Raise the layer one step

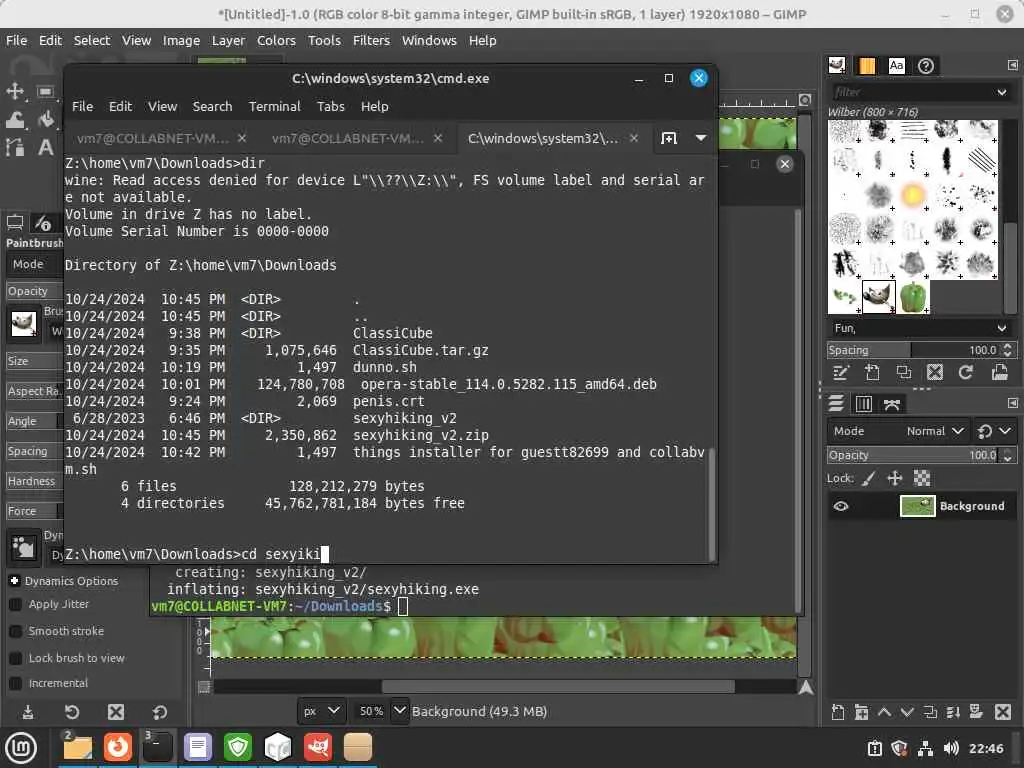click(x=884, y=712)
